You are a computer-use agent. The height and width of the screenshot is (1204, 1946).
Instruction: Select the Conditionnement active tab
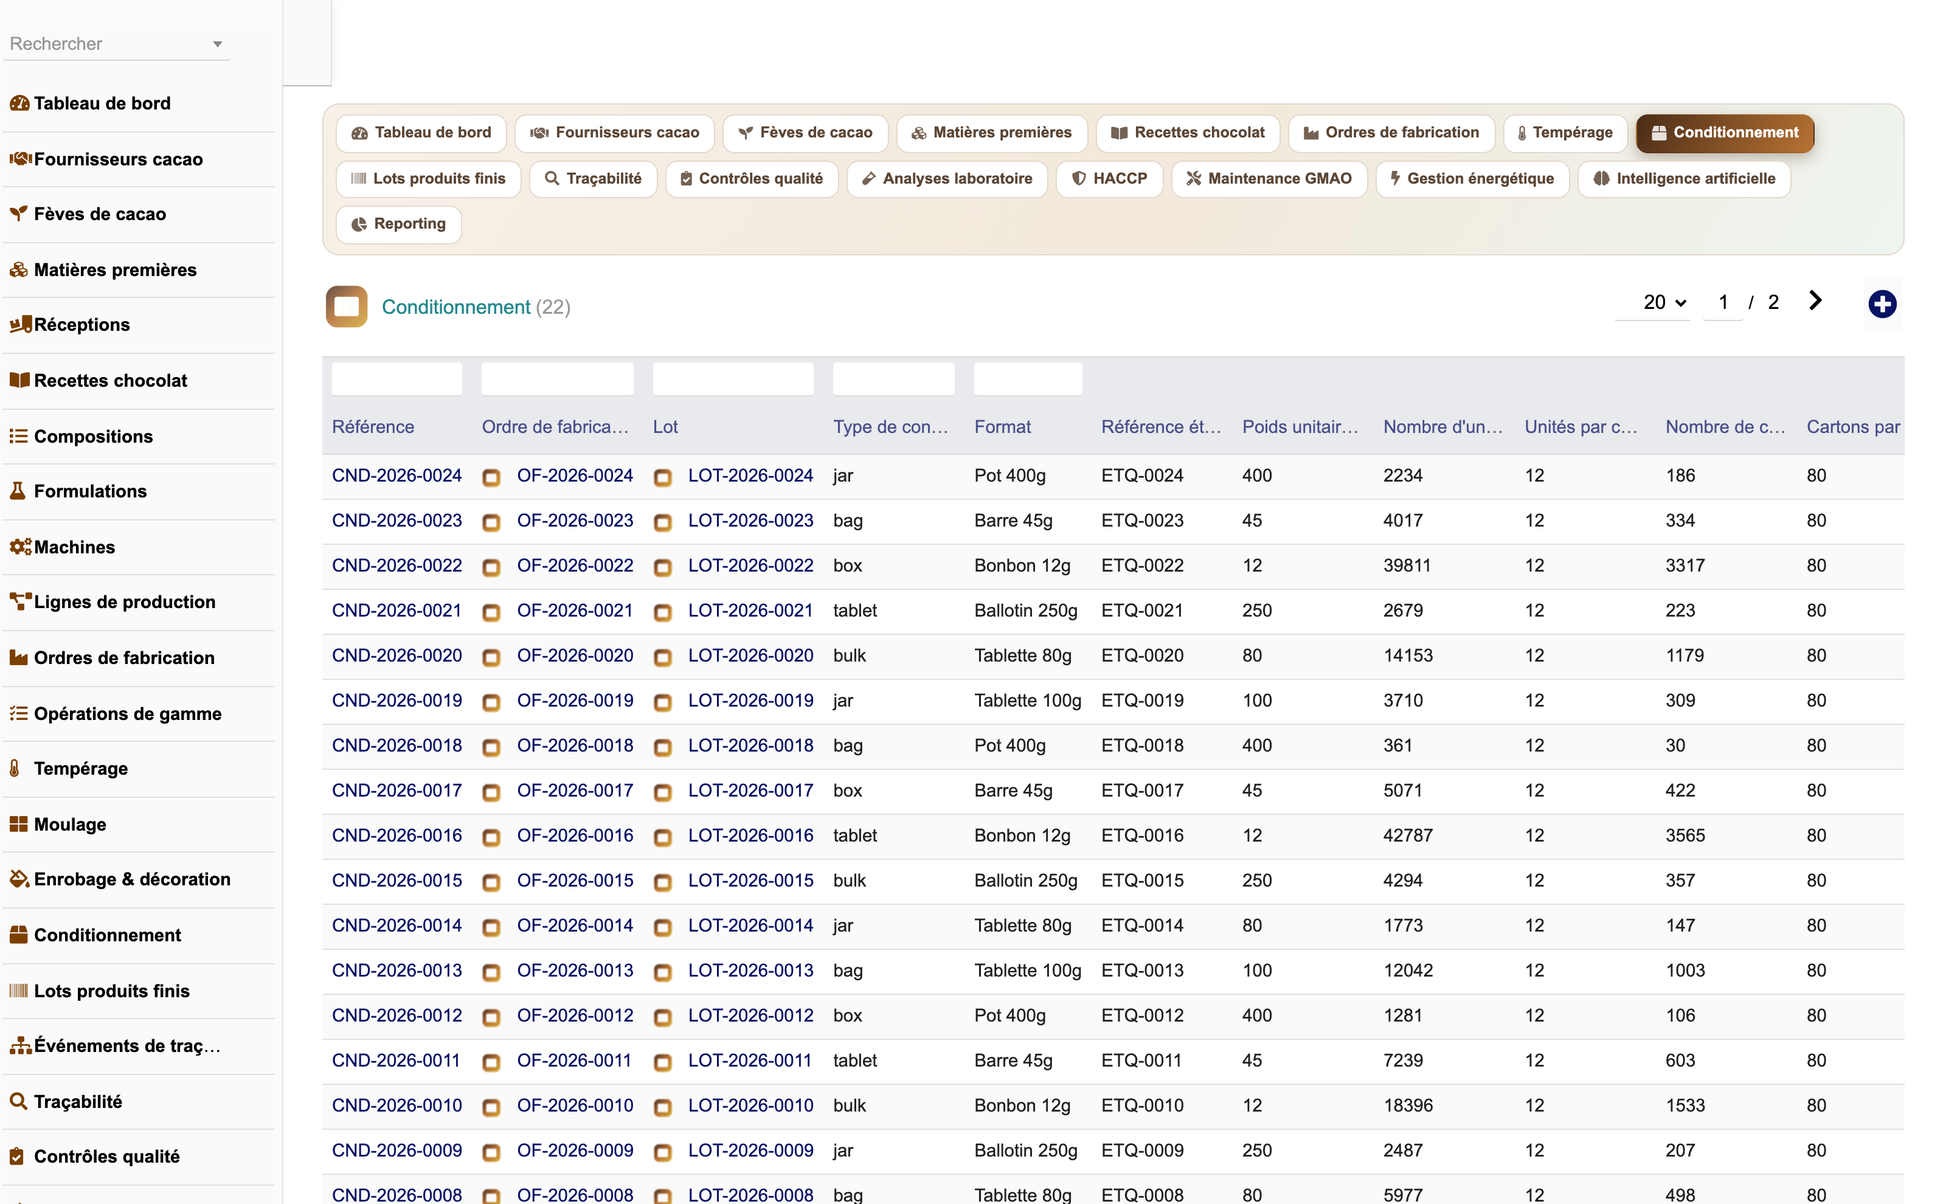[x=1725, y=133]
